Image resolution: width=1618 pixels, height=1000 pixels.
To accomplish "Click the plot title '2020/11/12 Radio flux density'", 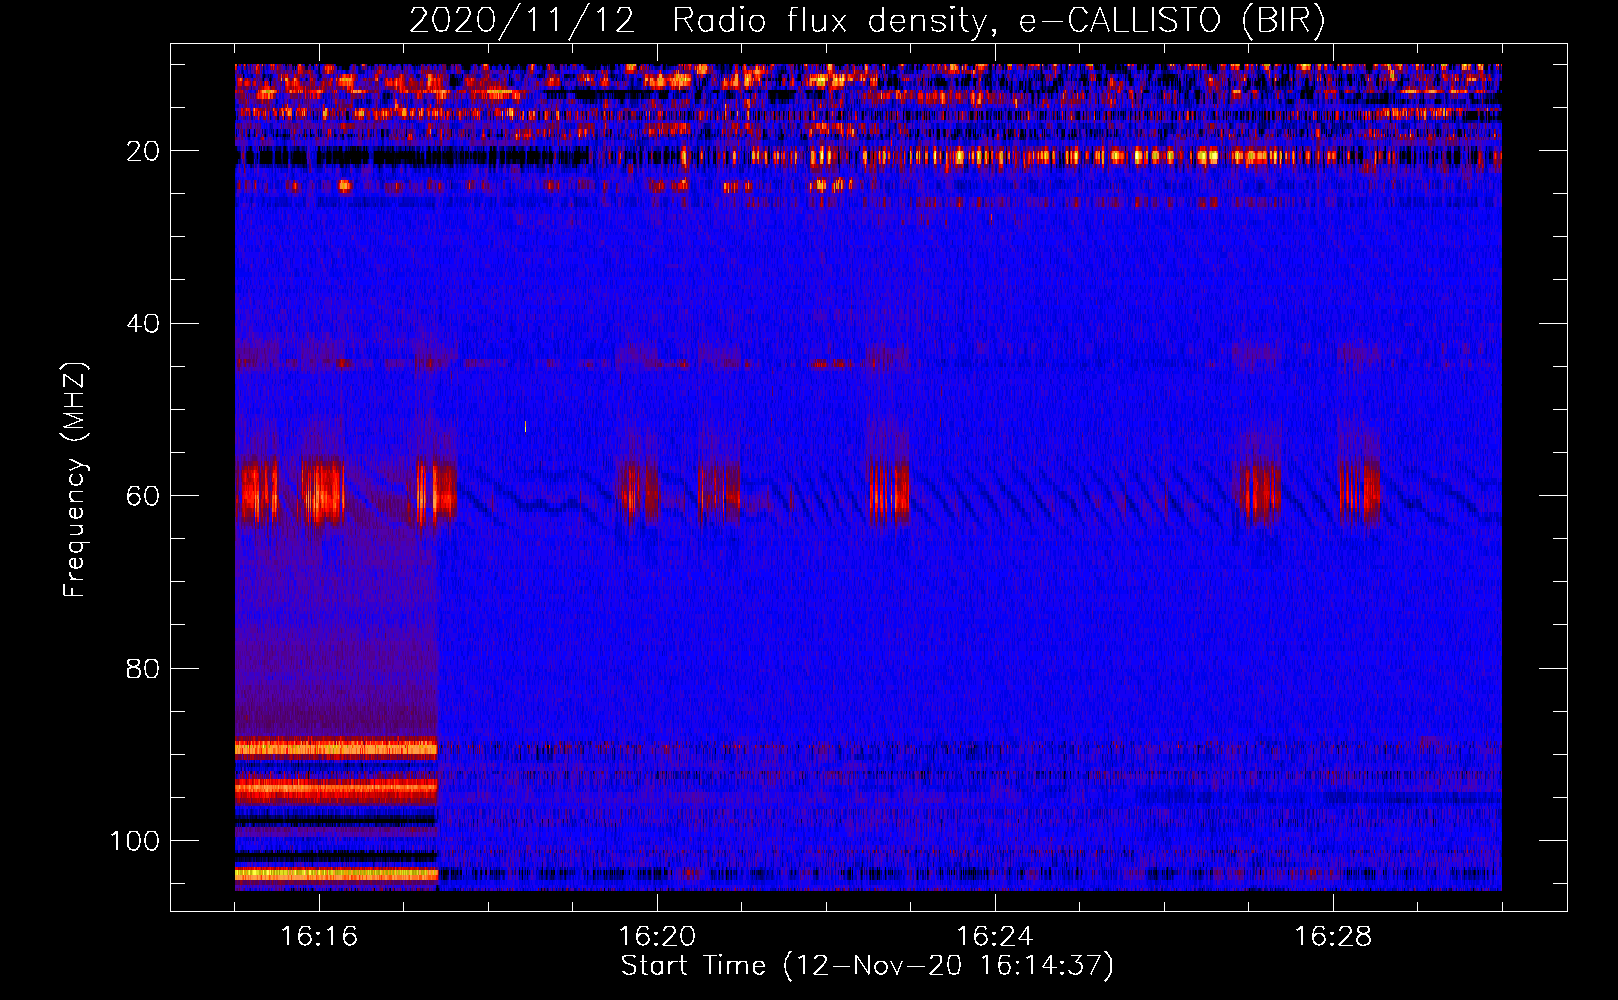I will (867, 20).
